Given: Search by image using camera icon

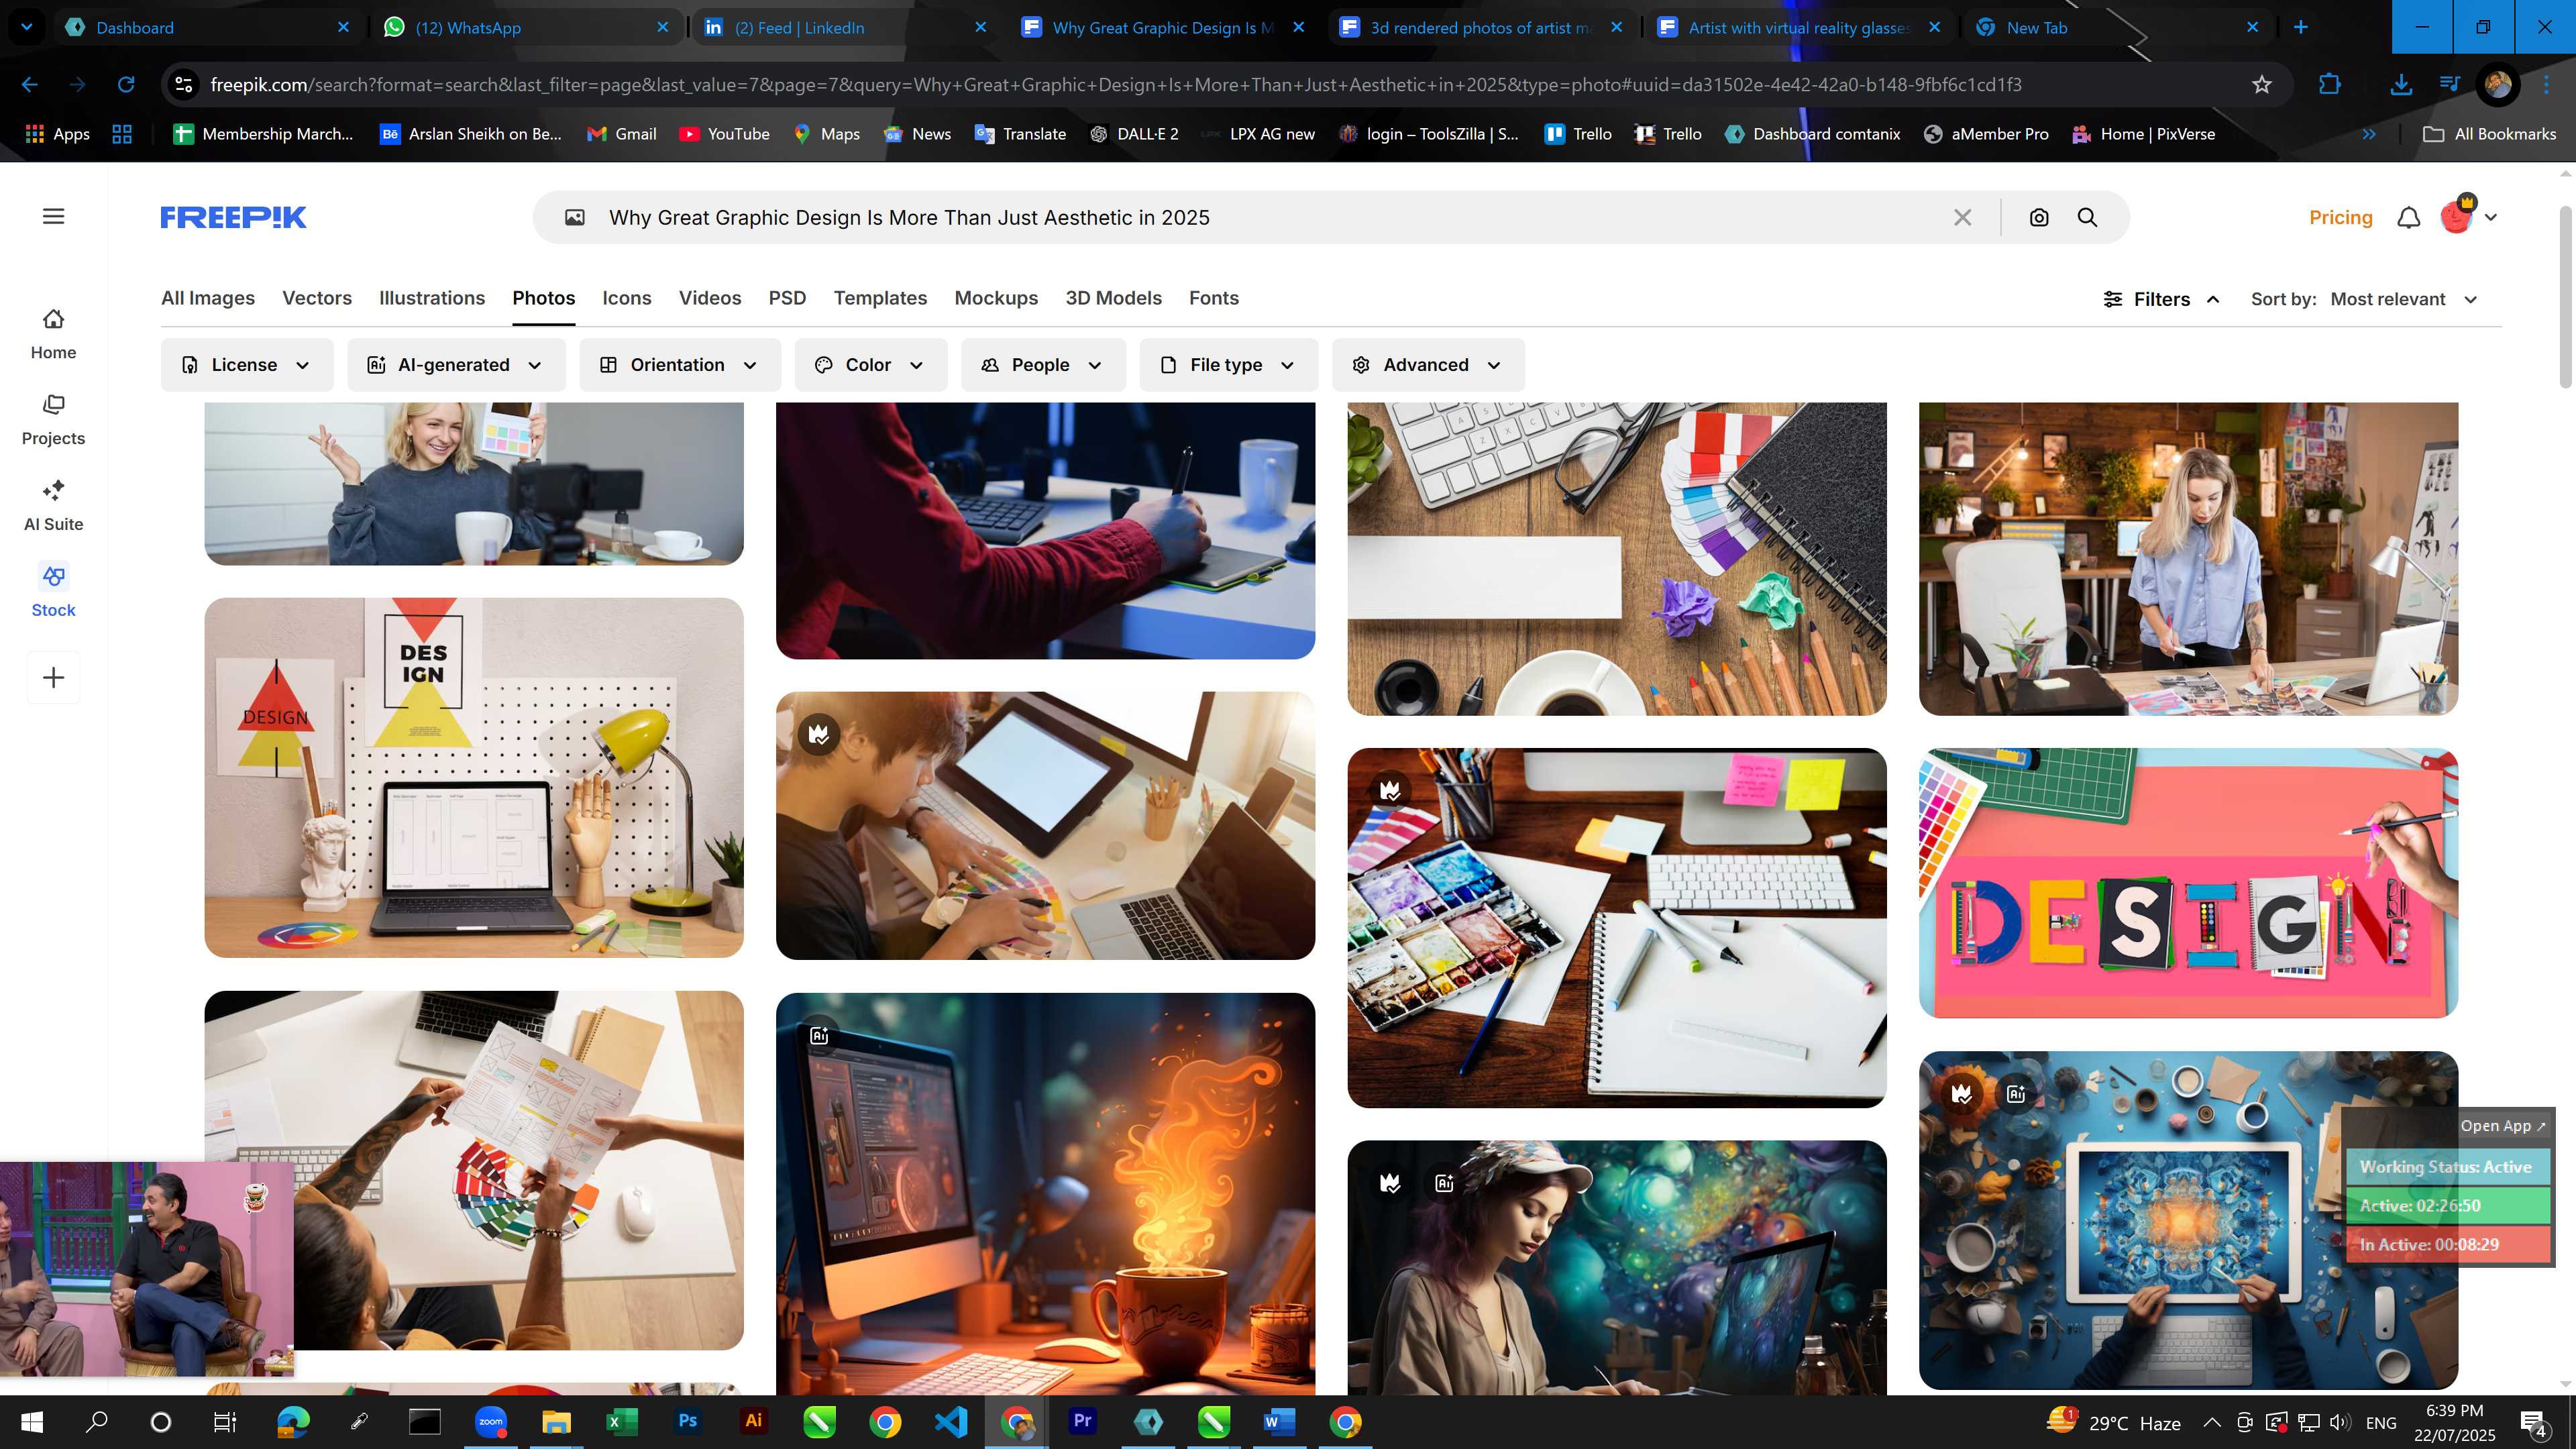Looking at the screenshot, I should 2039,217.
